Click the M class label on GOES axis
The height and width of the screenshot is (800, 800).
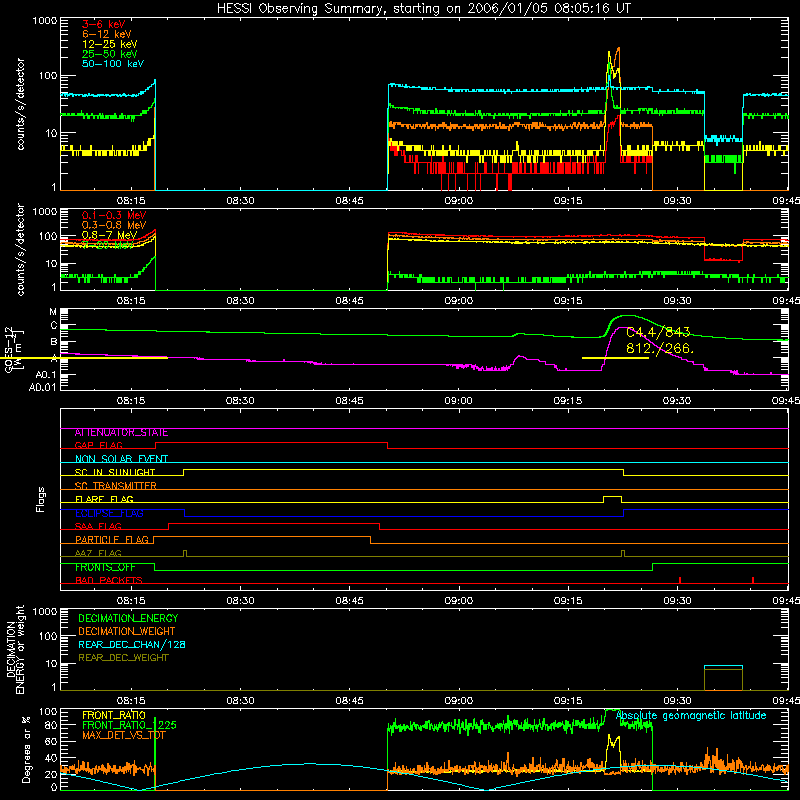(53, 312)
